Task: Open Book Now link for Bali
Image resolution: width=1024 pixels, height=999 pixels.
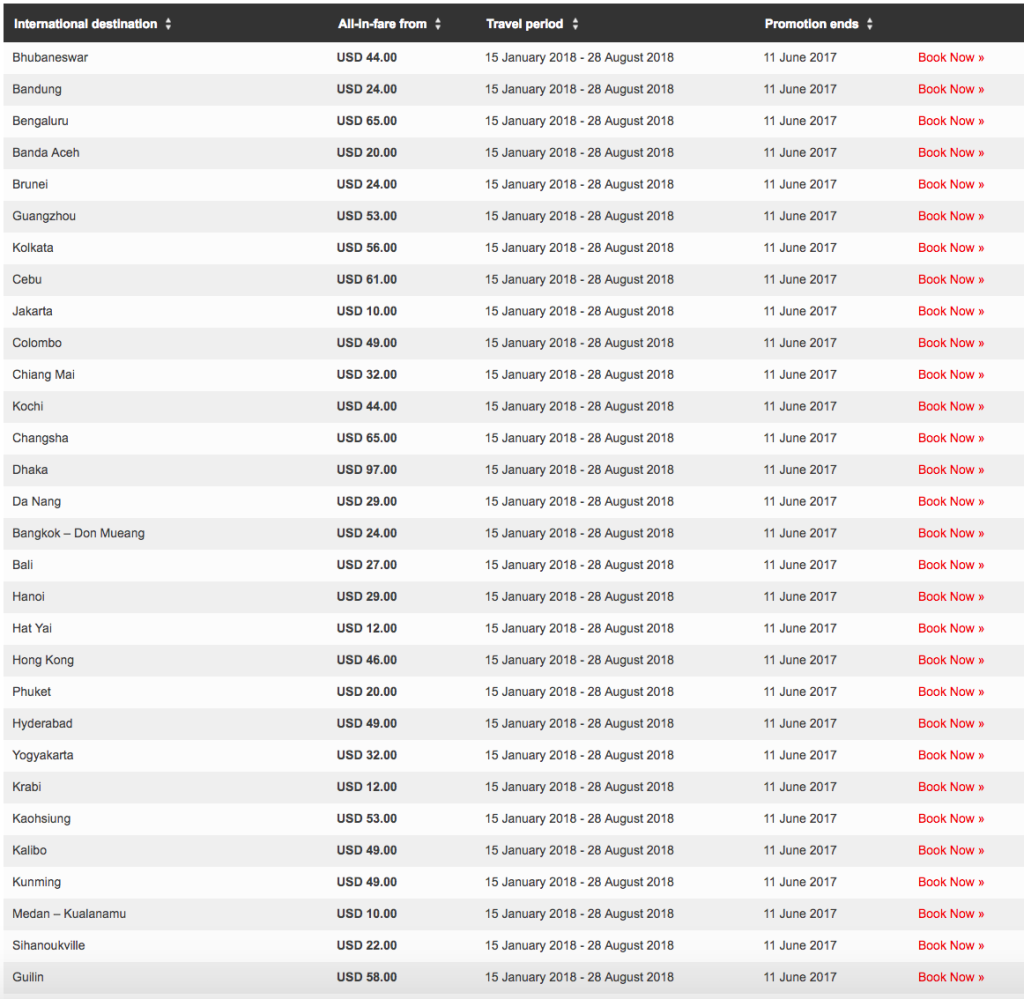Action: 950,565
